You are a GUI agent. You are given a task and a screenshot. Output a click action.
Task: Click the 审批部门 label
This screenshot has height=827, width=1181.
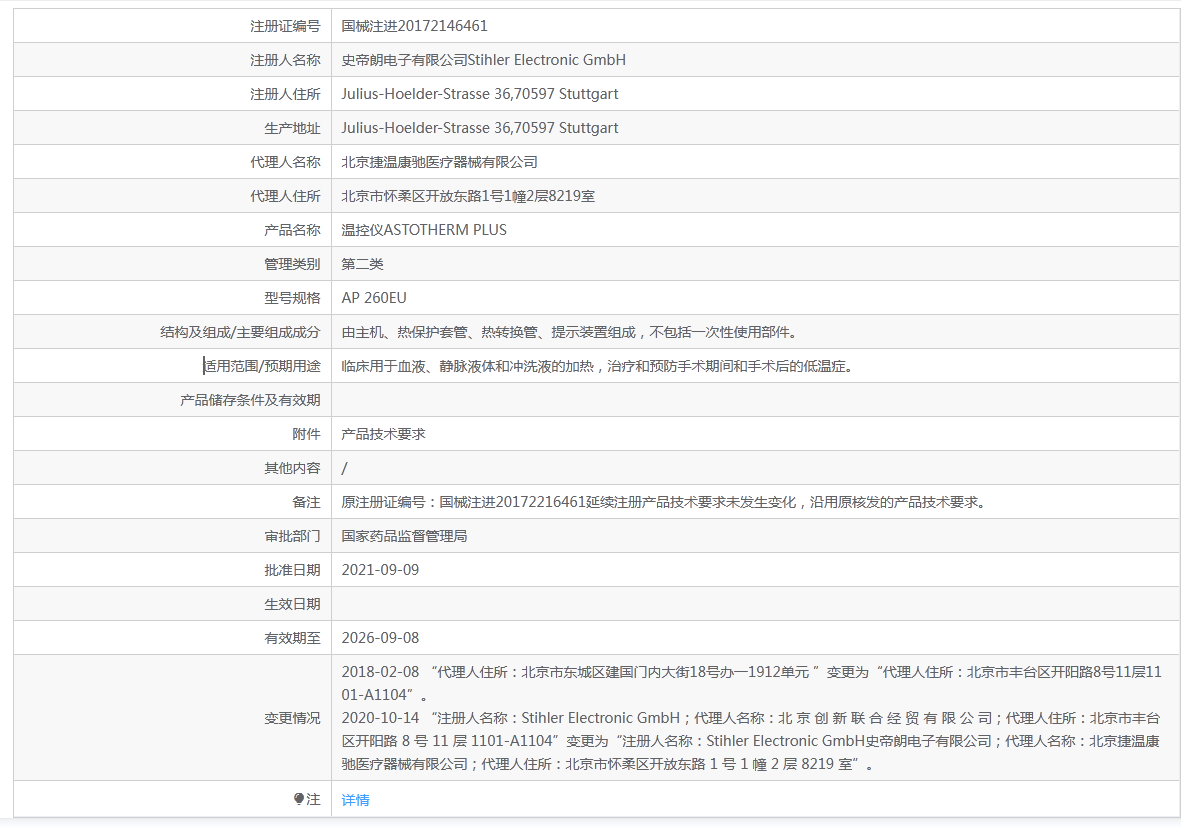pyautogui.click(x=291, y=536)
